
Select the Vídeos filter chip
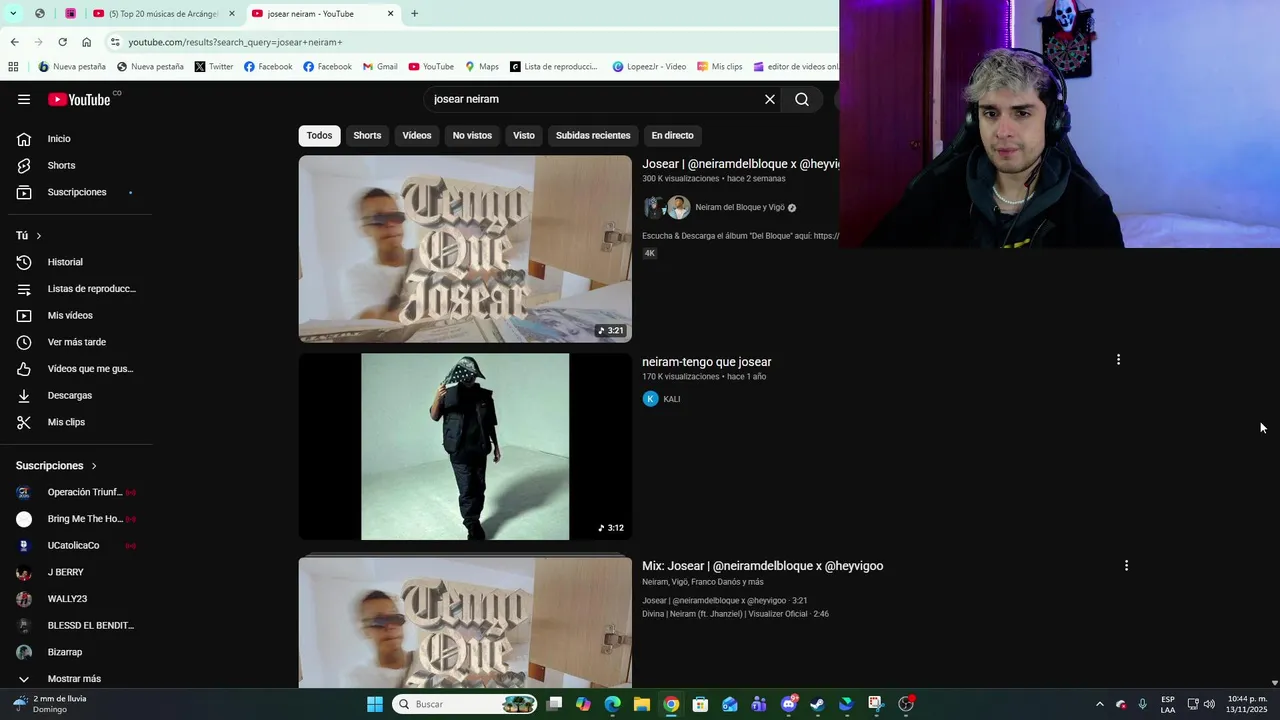pos(417,136)
